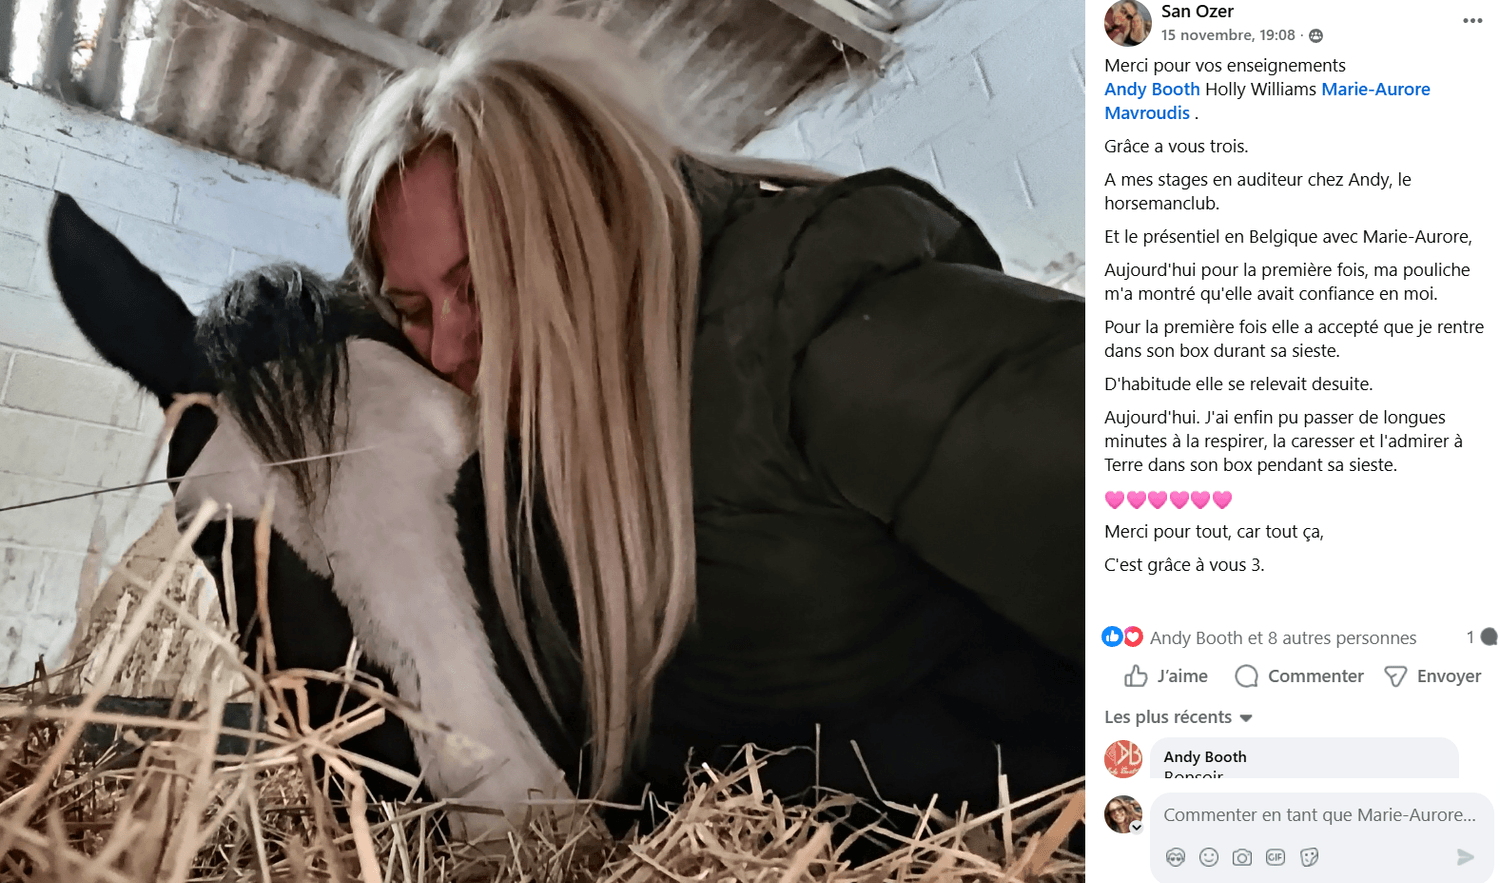Insert a GIF into the comment

click(x=1275, y=857)
